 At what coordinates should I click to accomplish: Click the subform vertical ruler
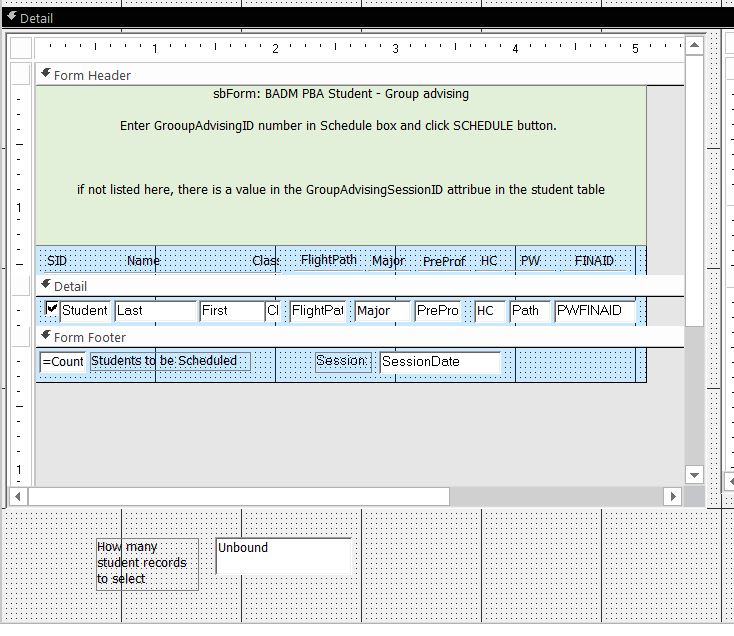(20, 274)
